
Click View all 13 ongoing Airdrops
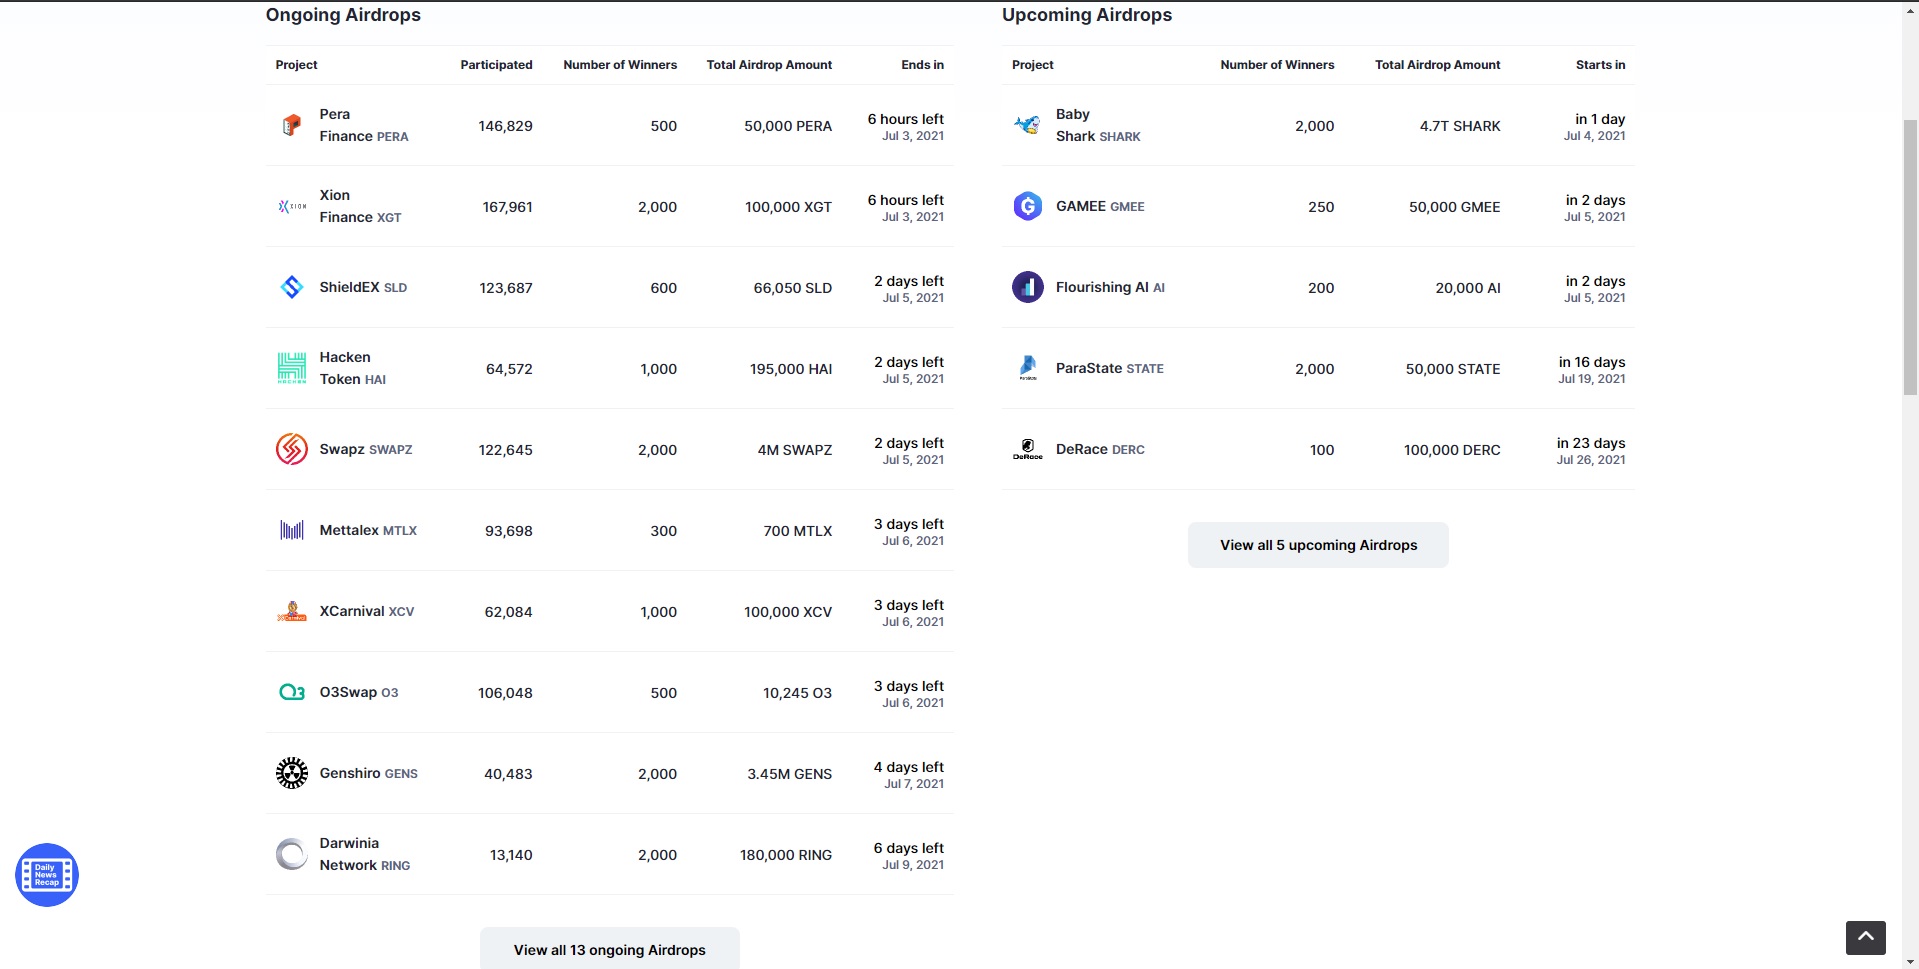point(609,949)
